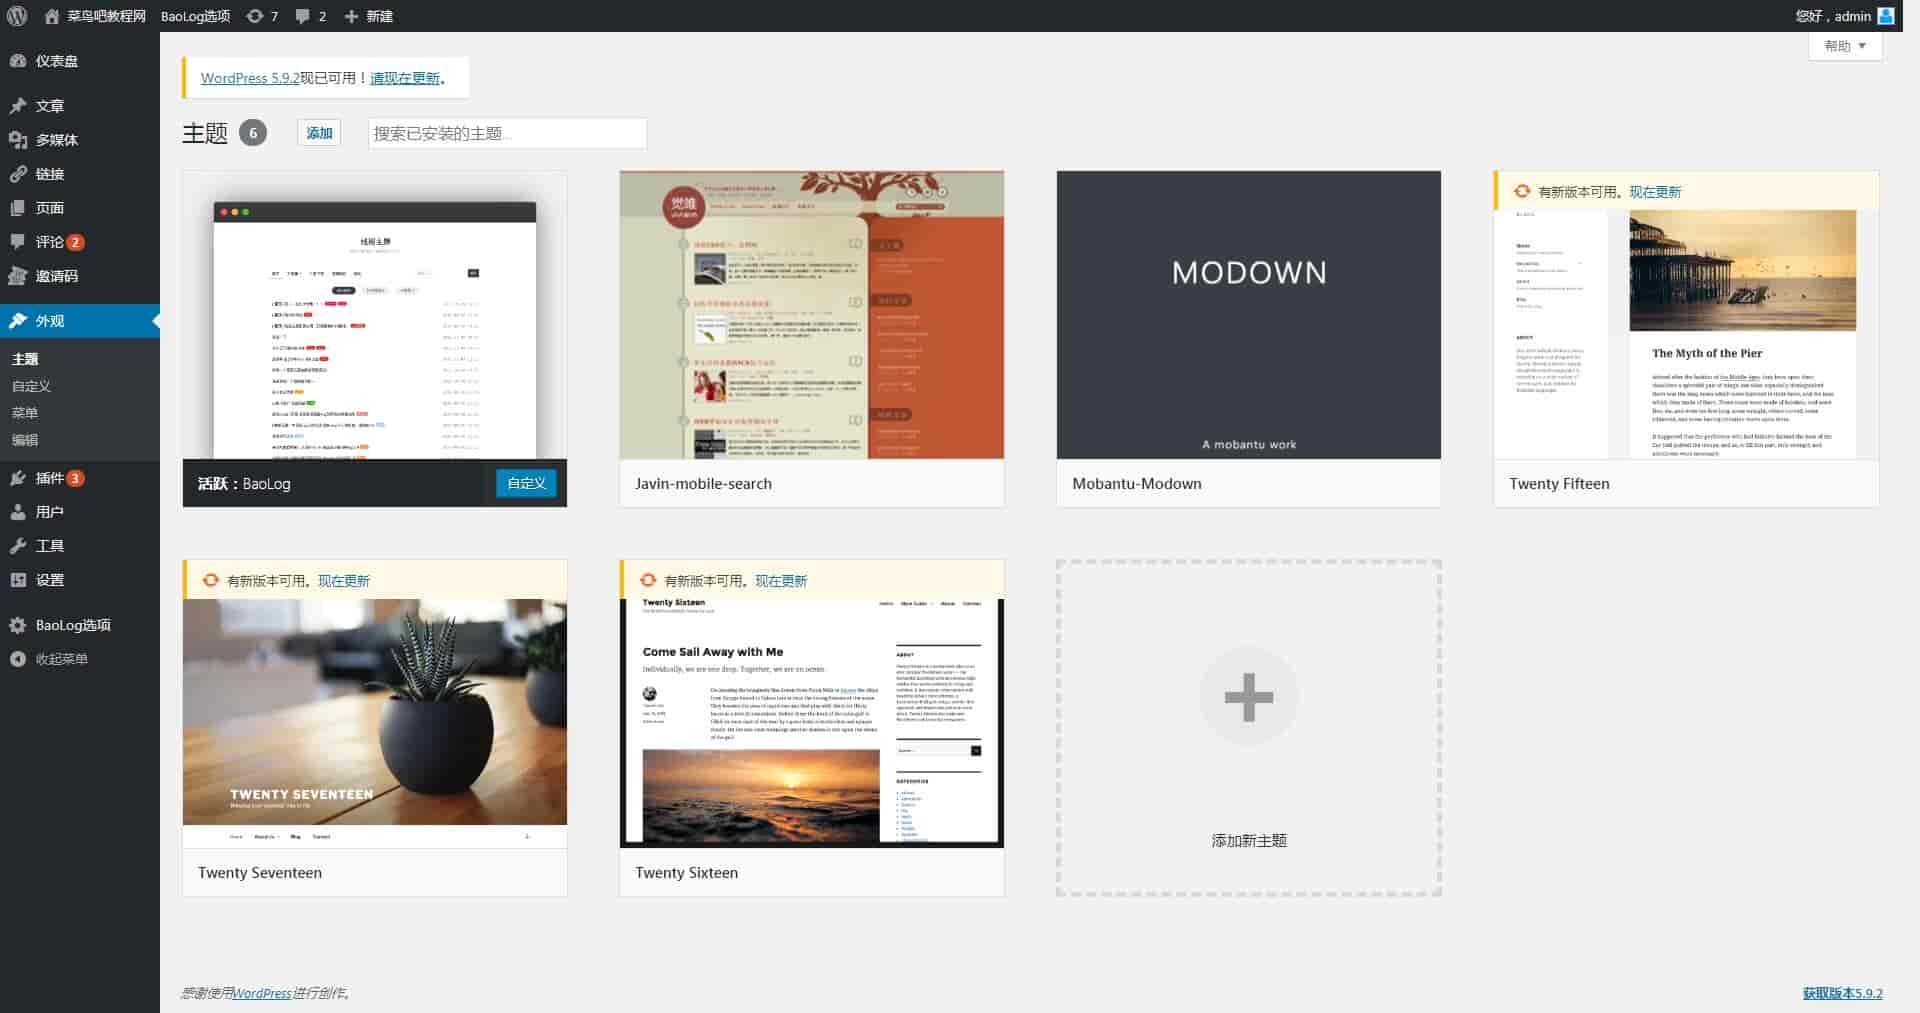Click the updates icon showing 7
Image resolution: width=1920 pixels, height=1013 pixels.
click(256, 16)
